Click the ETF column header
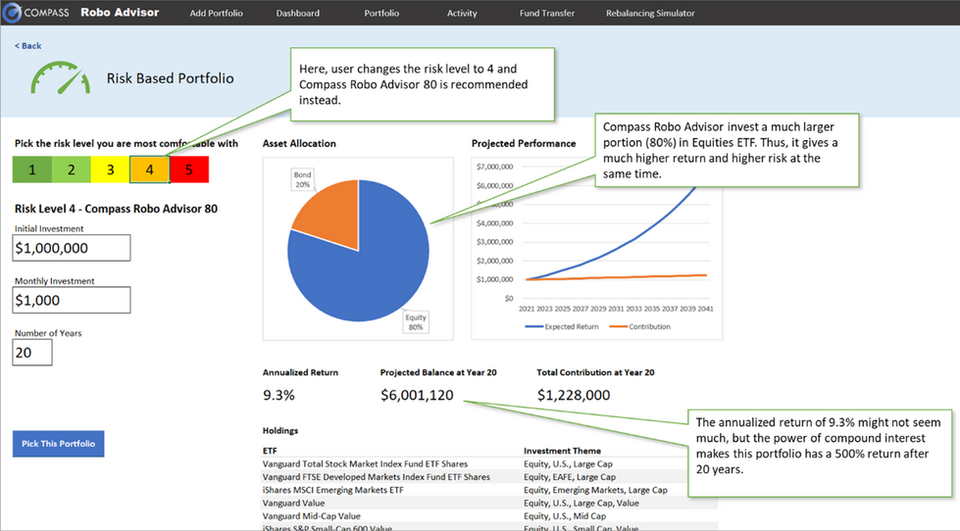The image size is (960, 531). pos(270,451)
